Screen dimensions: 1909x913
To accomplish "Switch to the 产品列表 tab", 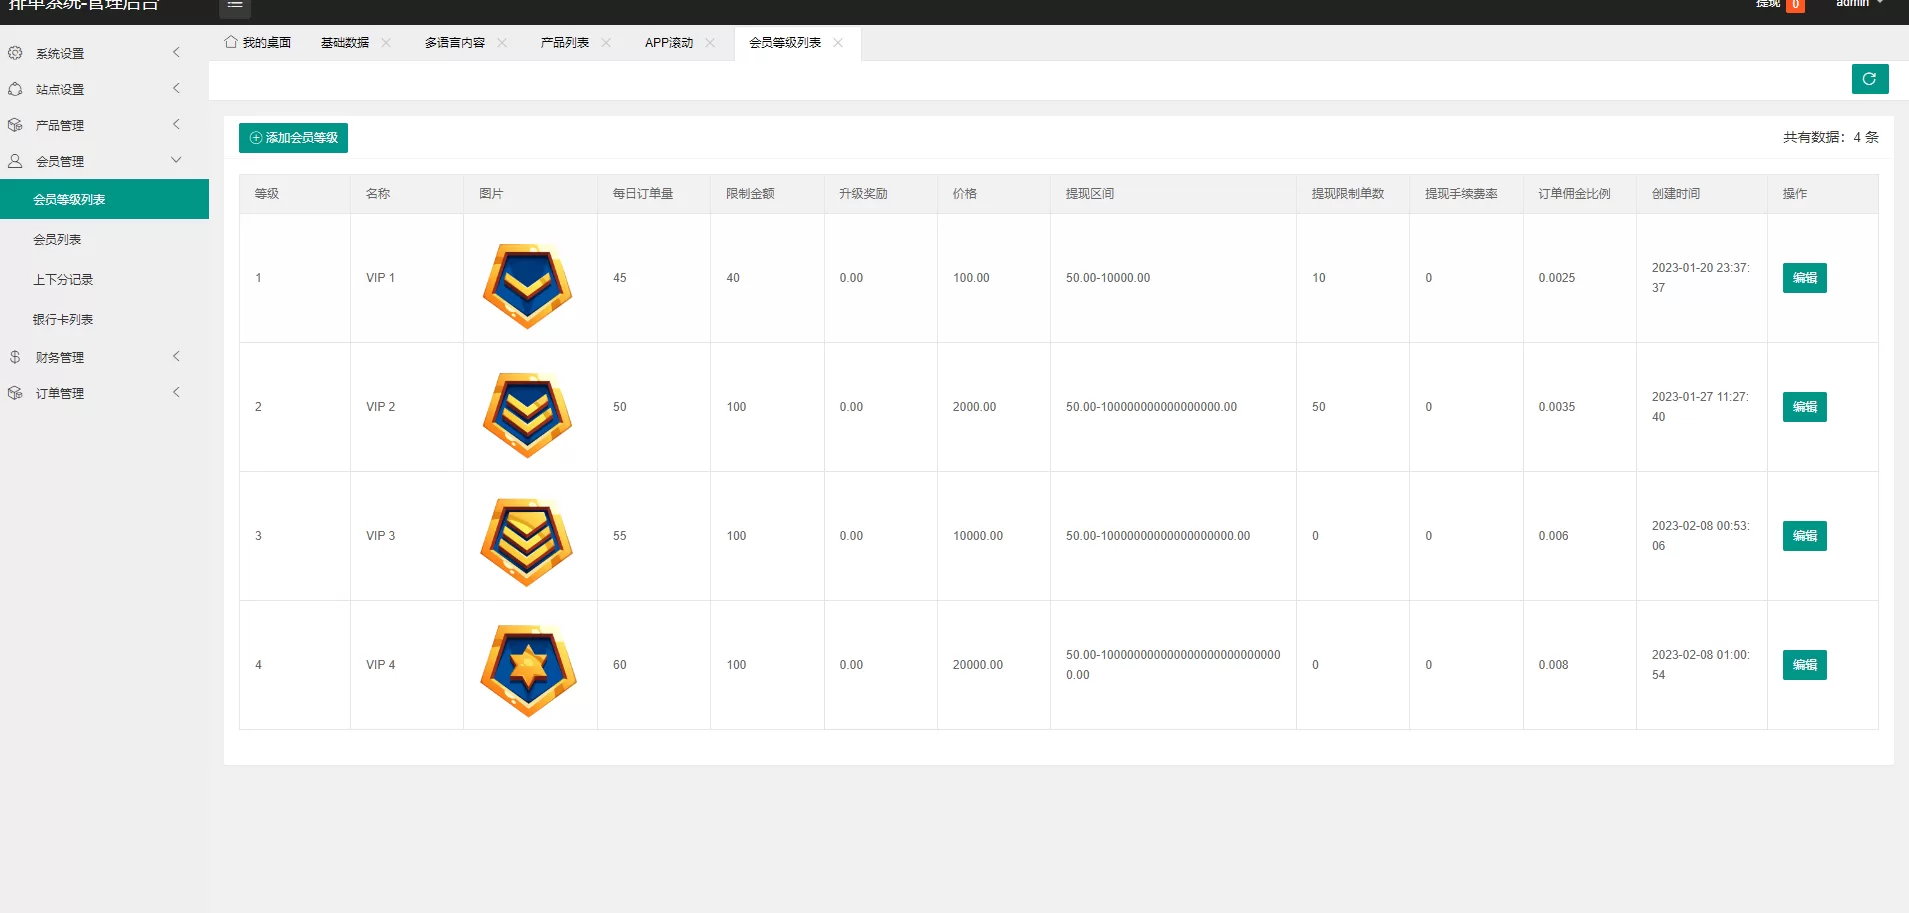I will click(564, 43).
